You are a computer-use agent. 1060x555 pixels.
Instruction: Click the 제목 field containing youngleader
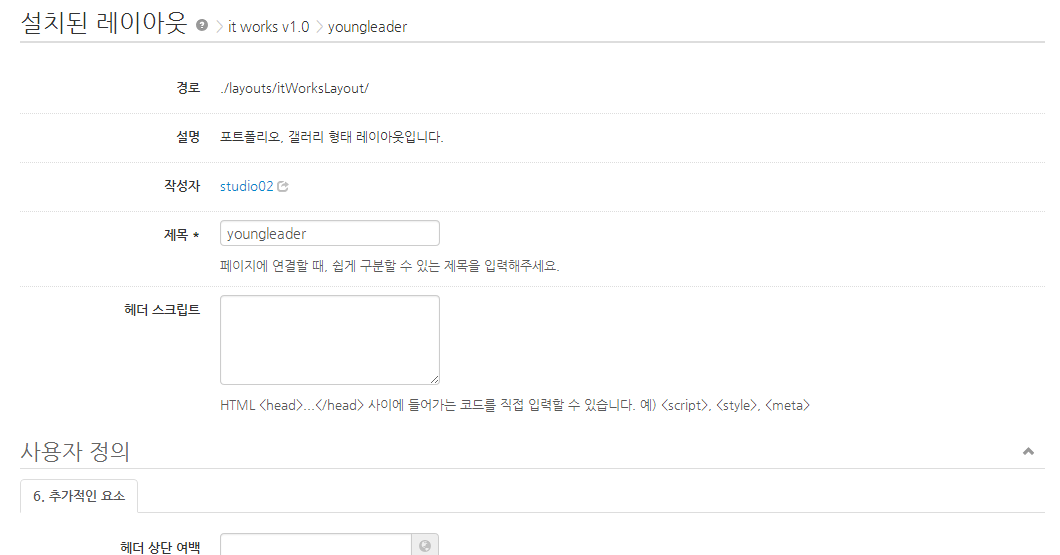329,233
